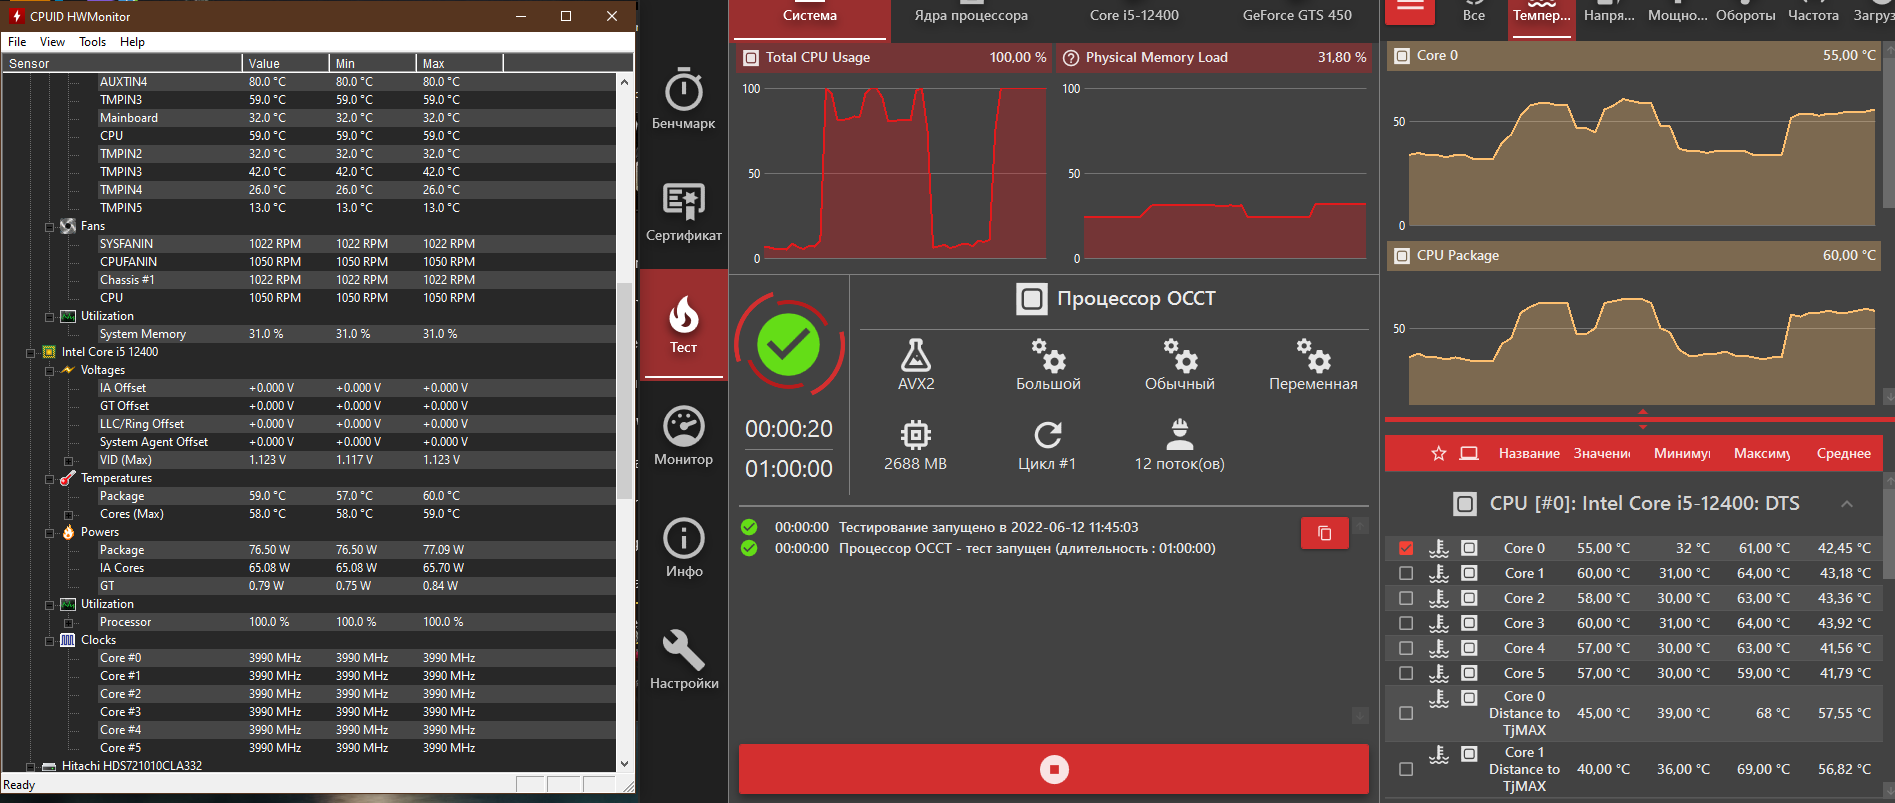
Task: Click the chip icon beside CPU Package graph
Action: [x=1402, y=256]
